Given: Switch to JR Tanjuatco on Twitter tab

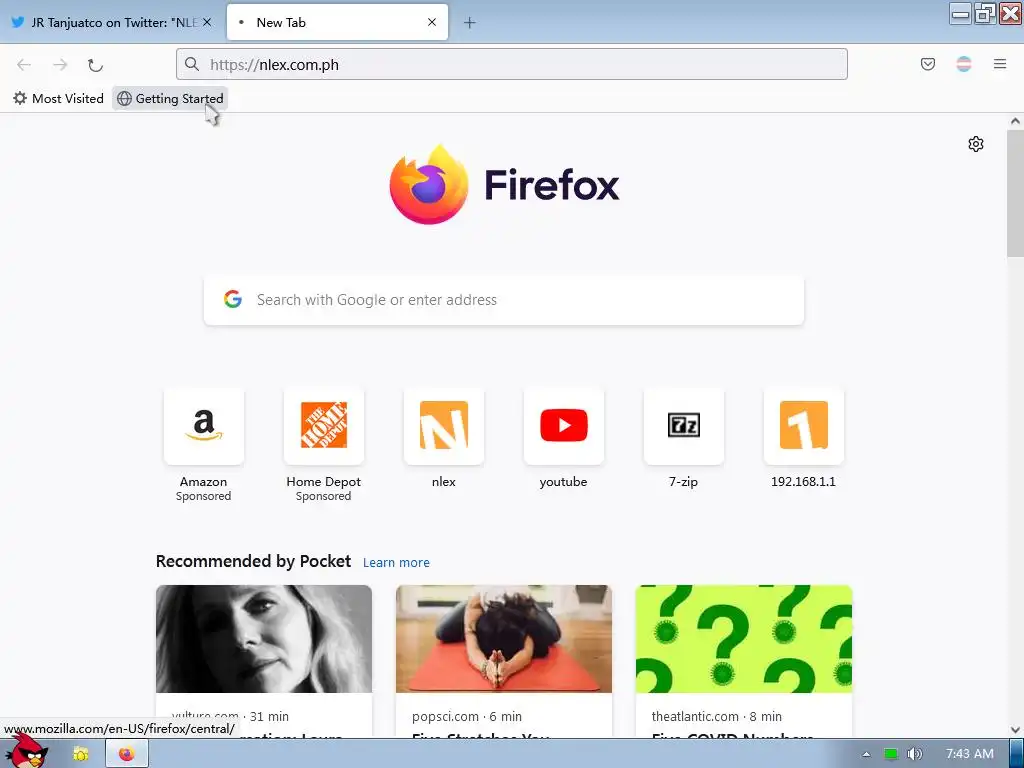Looking at the screenshot, I should [111, 22].
